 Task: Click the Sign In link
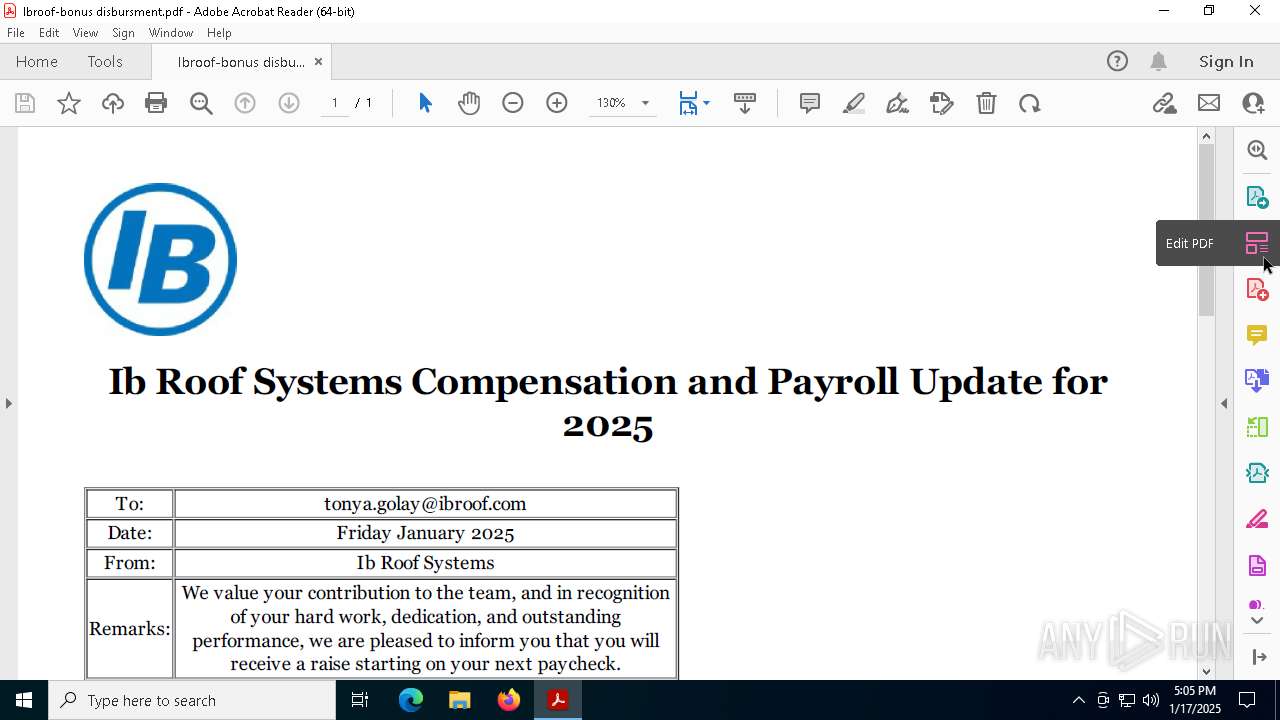click(1226, 62)
